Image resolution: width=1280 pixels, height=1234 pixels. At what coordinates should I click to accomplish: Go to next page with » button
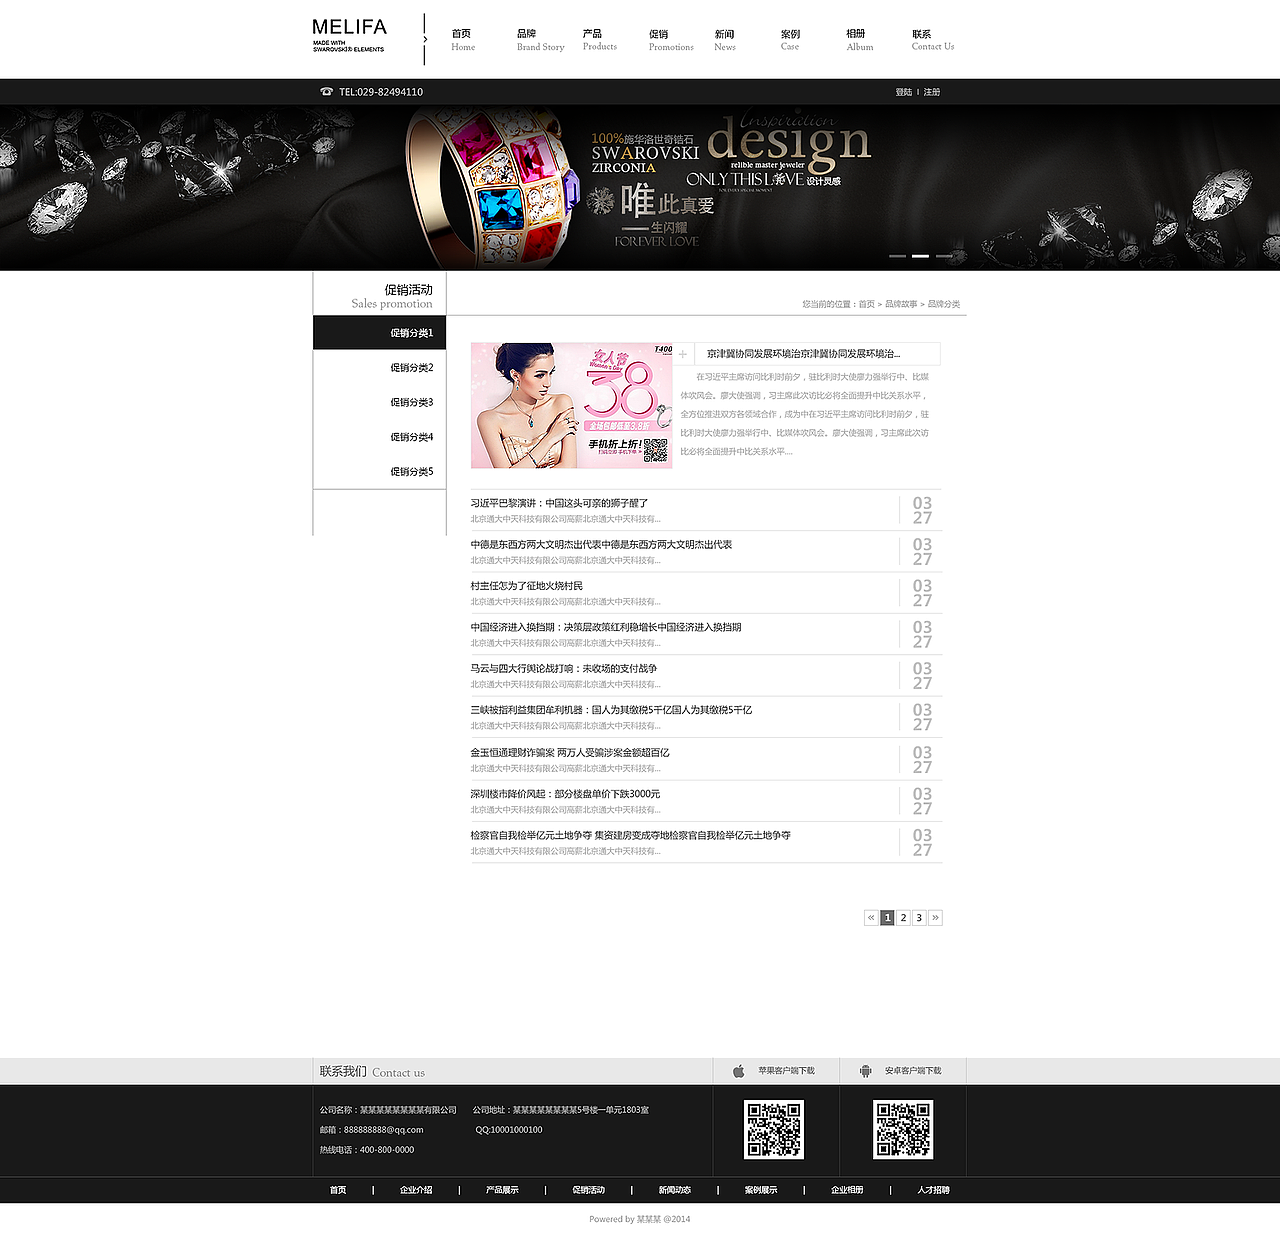click(935, 917)
